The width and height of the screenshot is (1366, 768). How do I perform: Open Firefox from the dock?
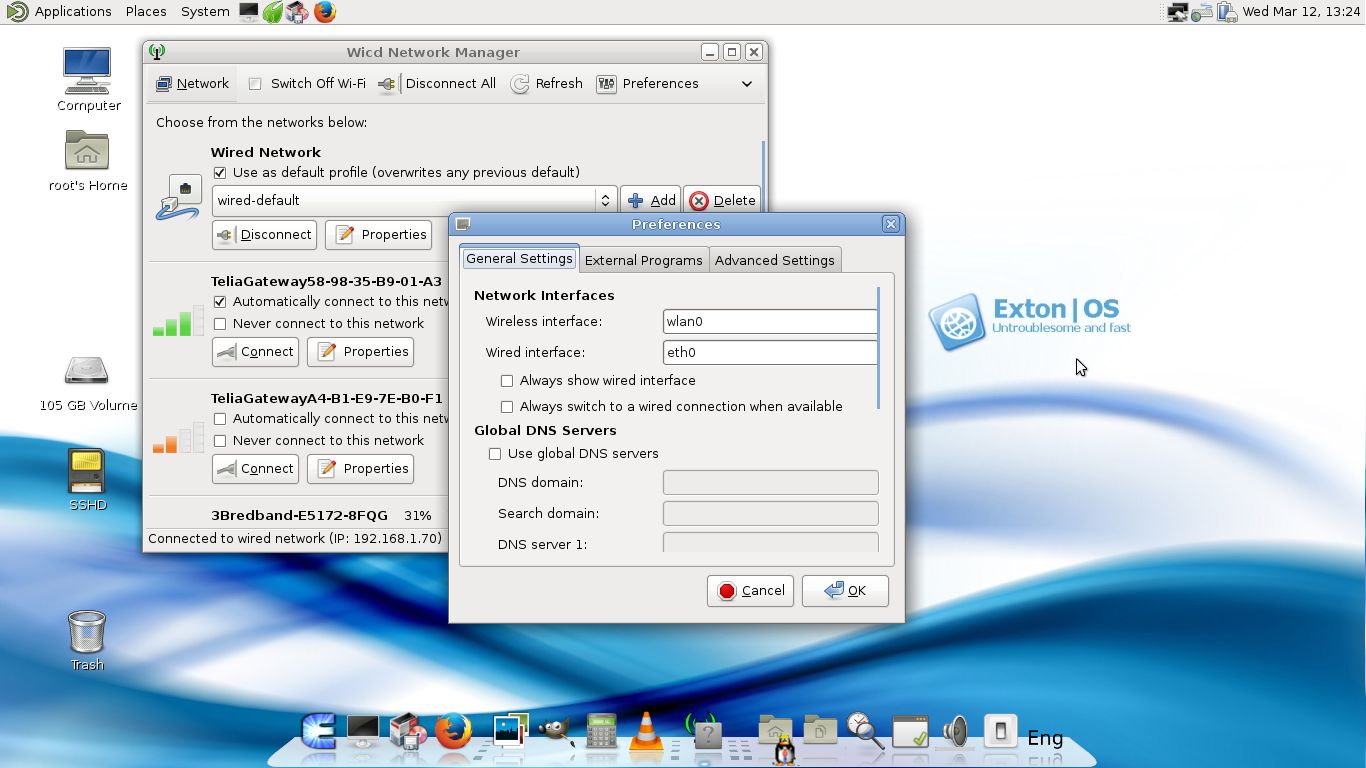[452, 732]
